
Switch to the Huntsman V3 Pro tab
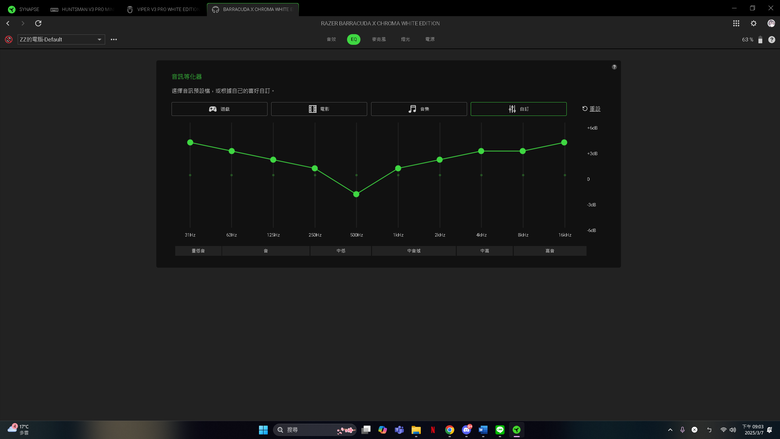[82, 9]
